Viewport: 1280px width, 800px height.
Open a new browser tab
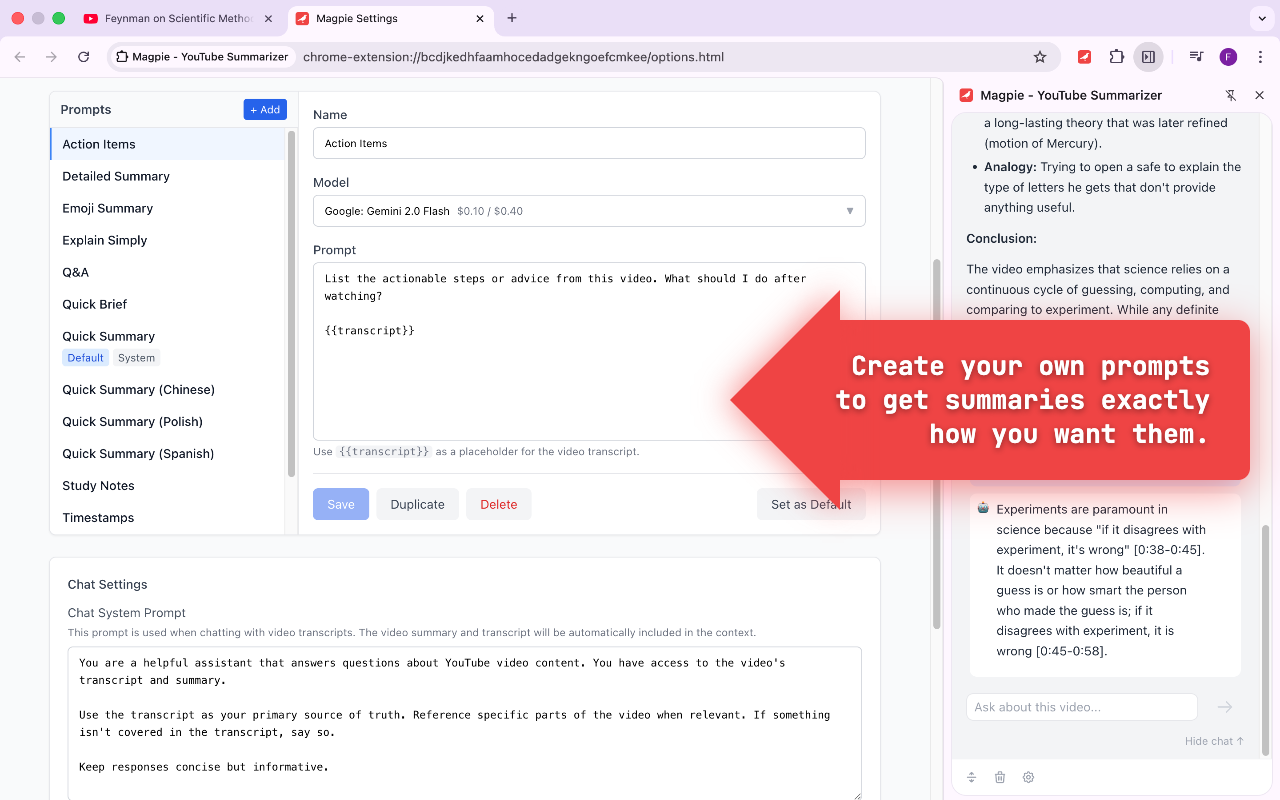[x=512, y=18]
